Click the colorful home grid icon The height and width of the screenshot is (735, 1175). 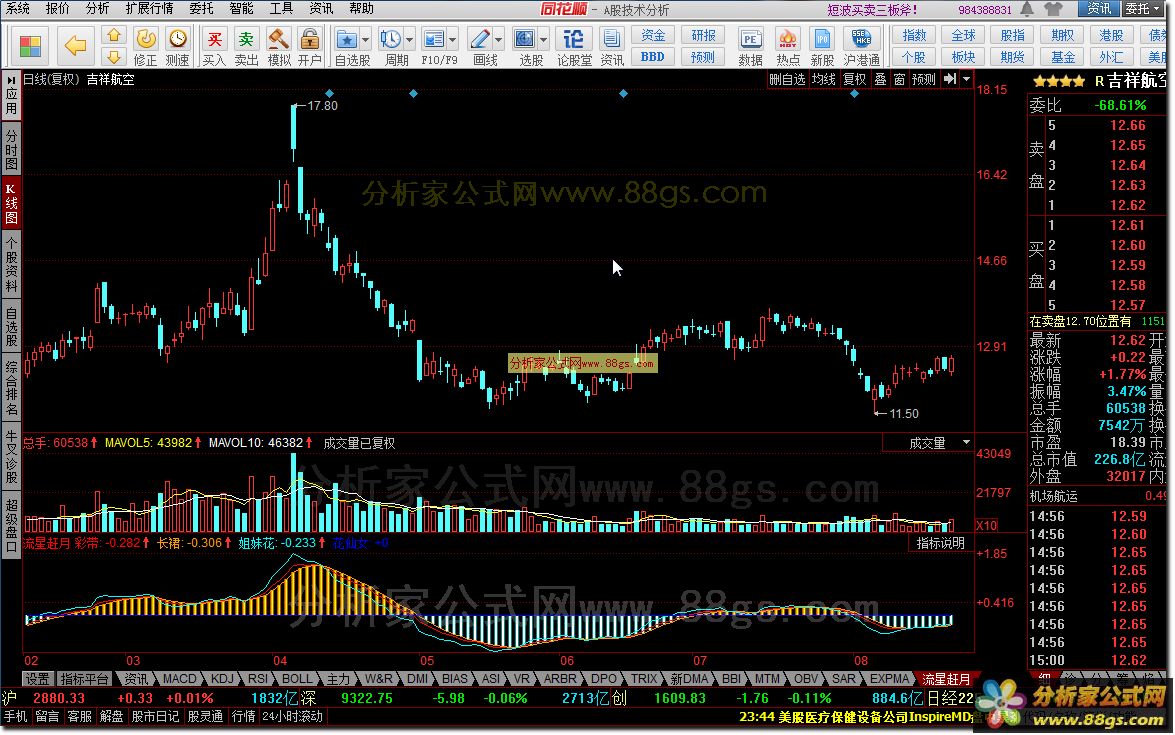point(30,46)
